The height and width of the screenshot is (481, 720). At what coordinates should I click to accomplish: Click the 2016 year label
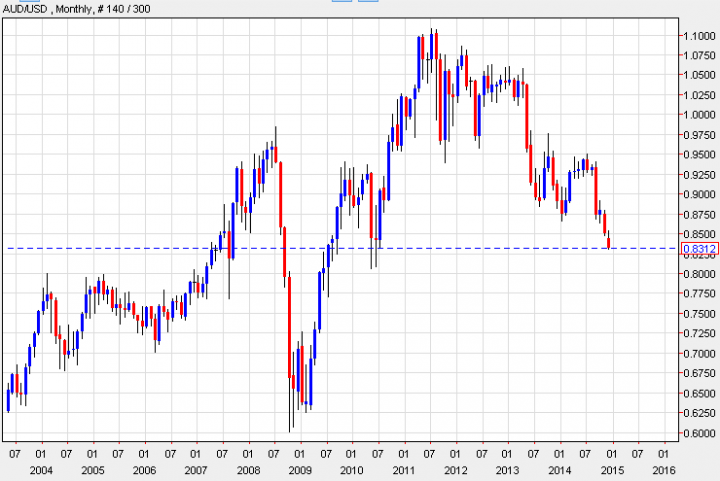[664, 470]
